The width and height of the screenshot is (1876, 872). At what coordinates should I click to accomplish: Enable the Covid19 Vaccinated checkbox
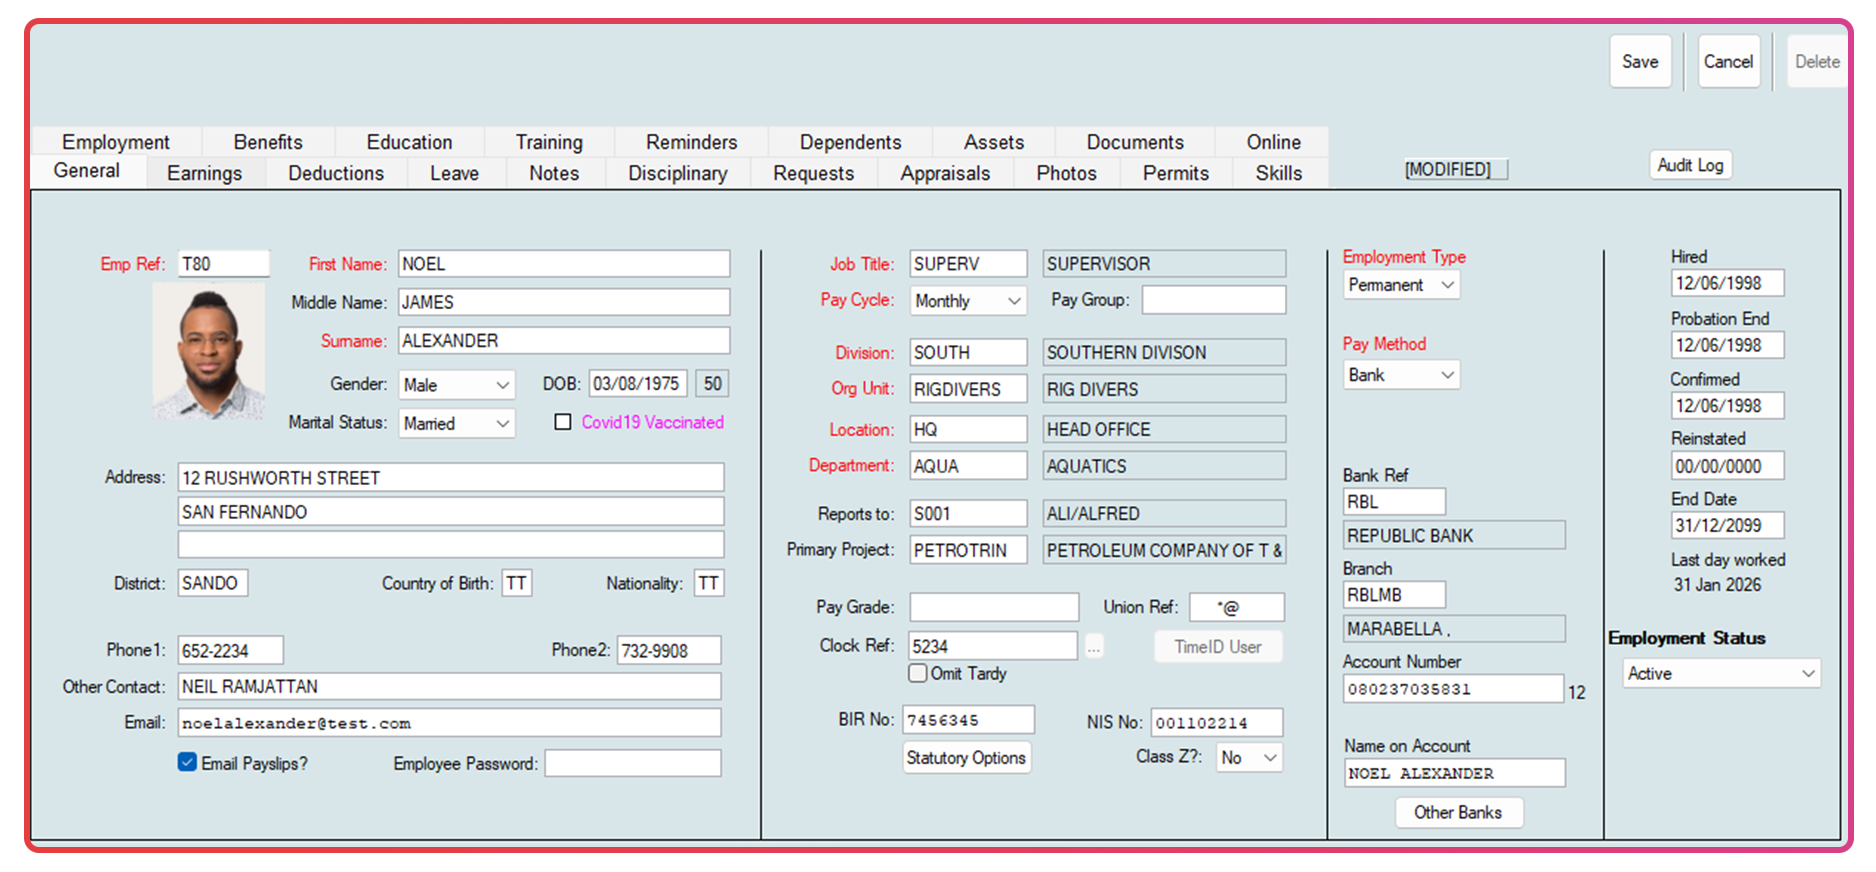point(563,422)
